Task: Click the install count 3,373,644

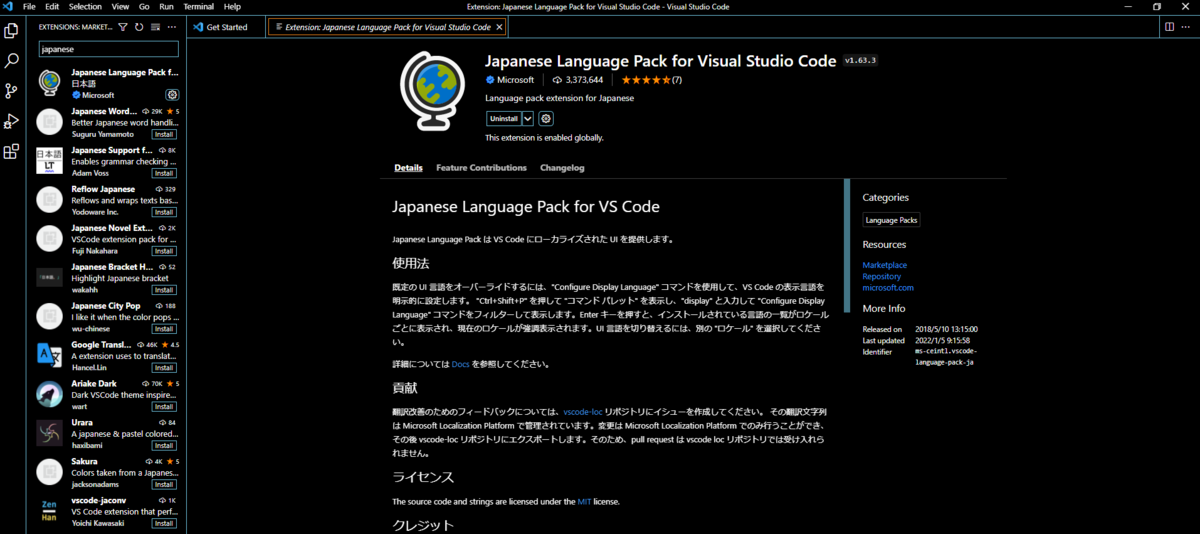Action: point(577,80)
